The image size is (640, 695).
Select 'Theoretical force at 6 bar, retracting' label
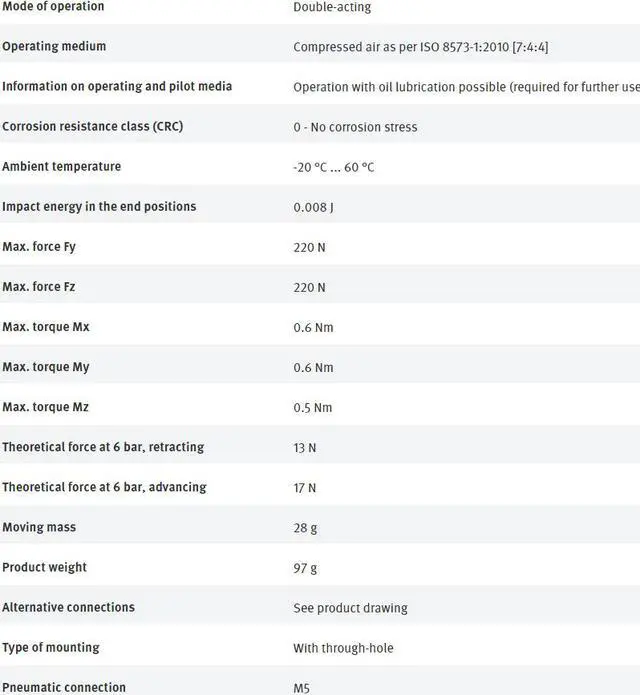click(104, 447)
